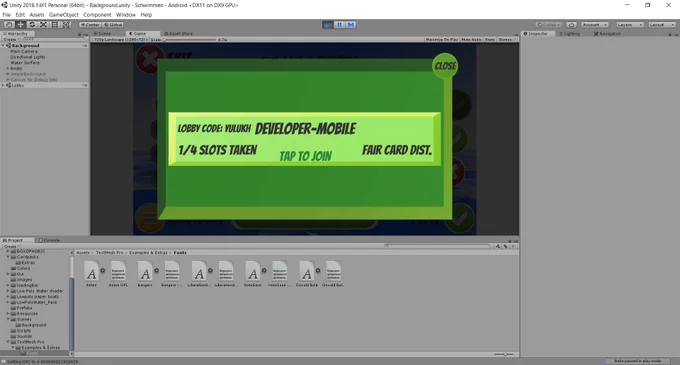
Task: Switch to the Navigation tab
Action: click(607, 33)
